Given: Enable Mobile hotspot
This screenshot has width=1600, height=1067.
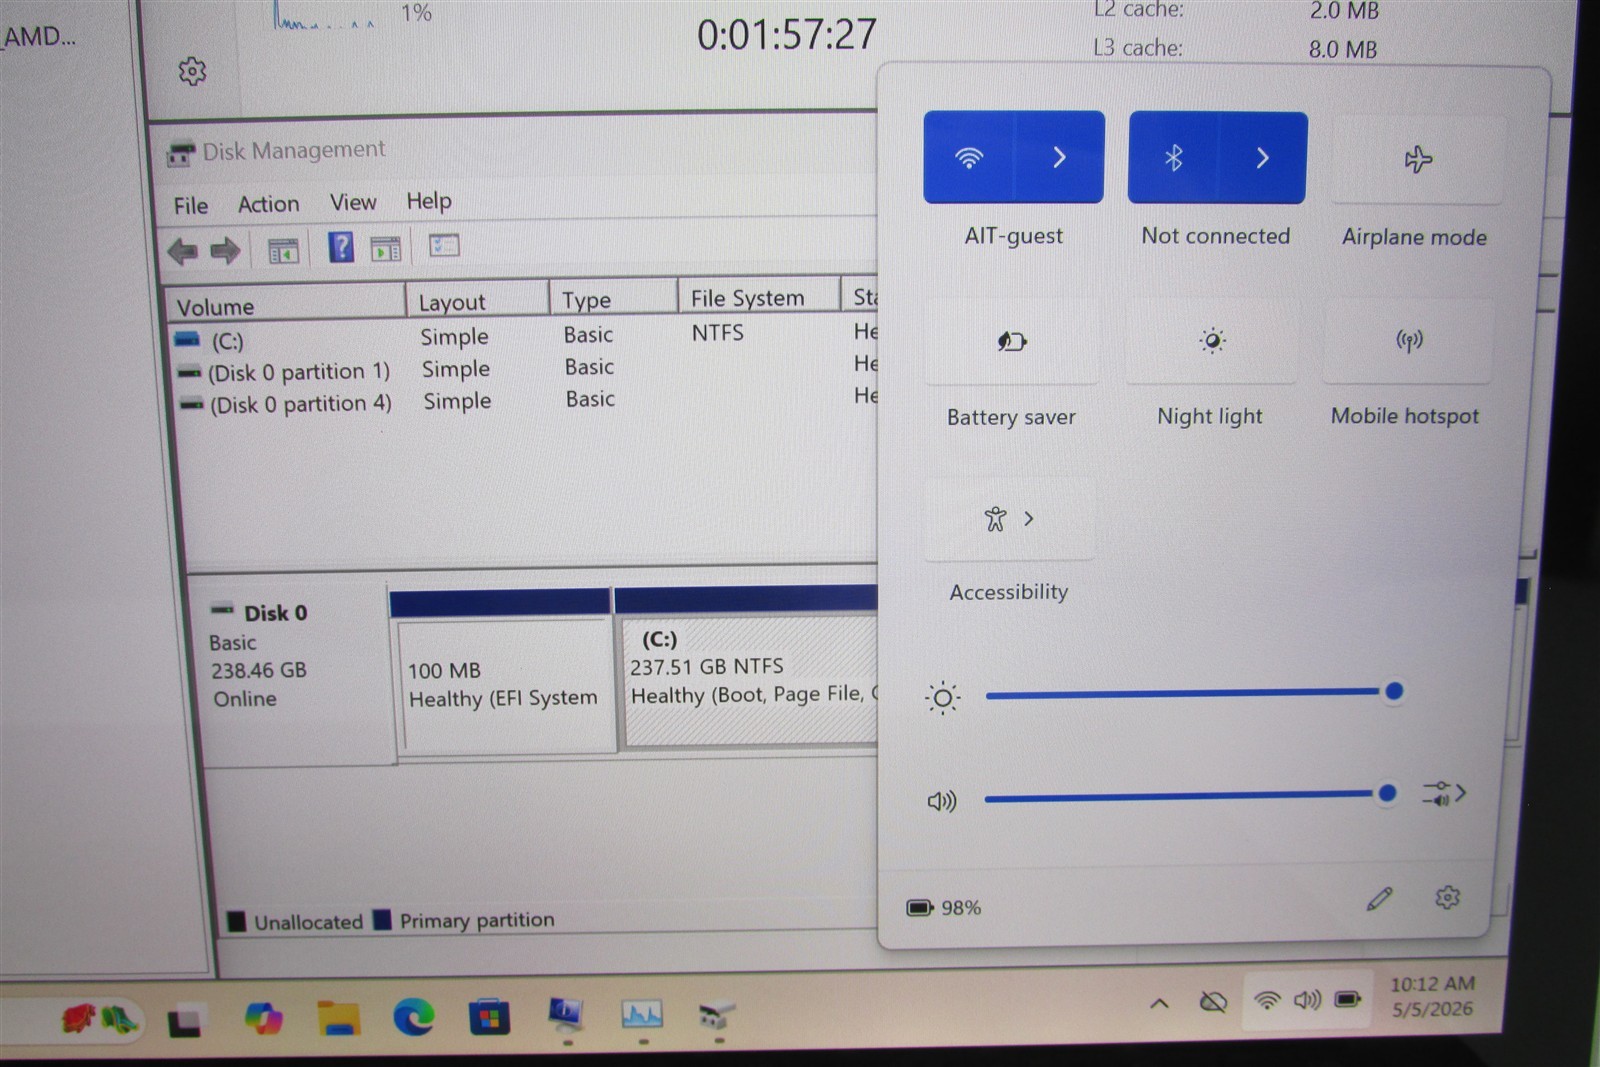Looking at the screenshot, I should (1409, 341).
